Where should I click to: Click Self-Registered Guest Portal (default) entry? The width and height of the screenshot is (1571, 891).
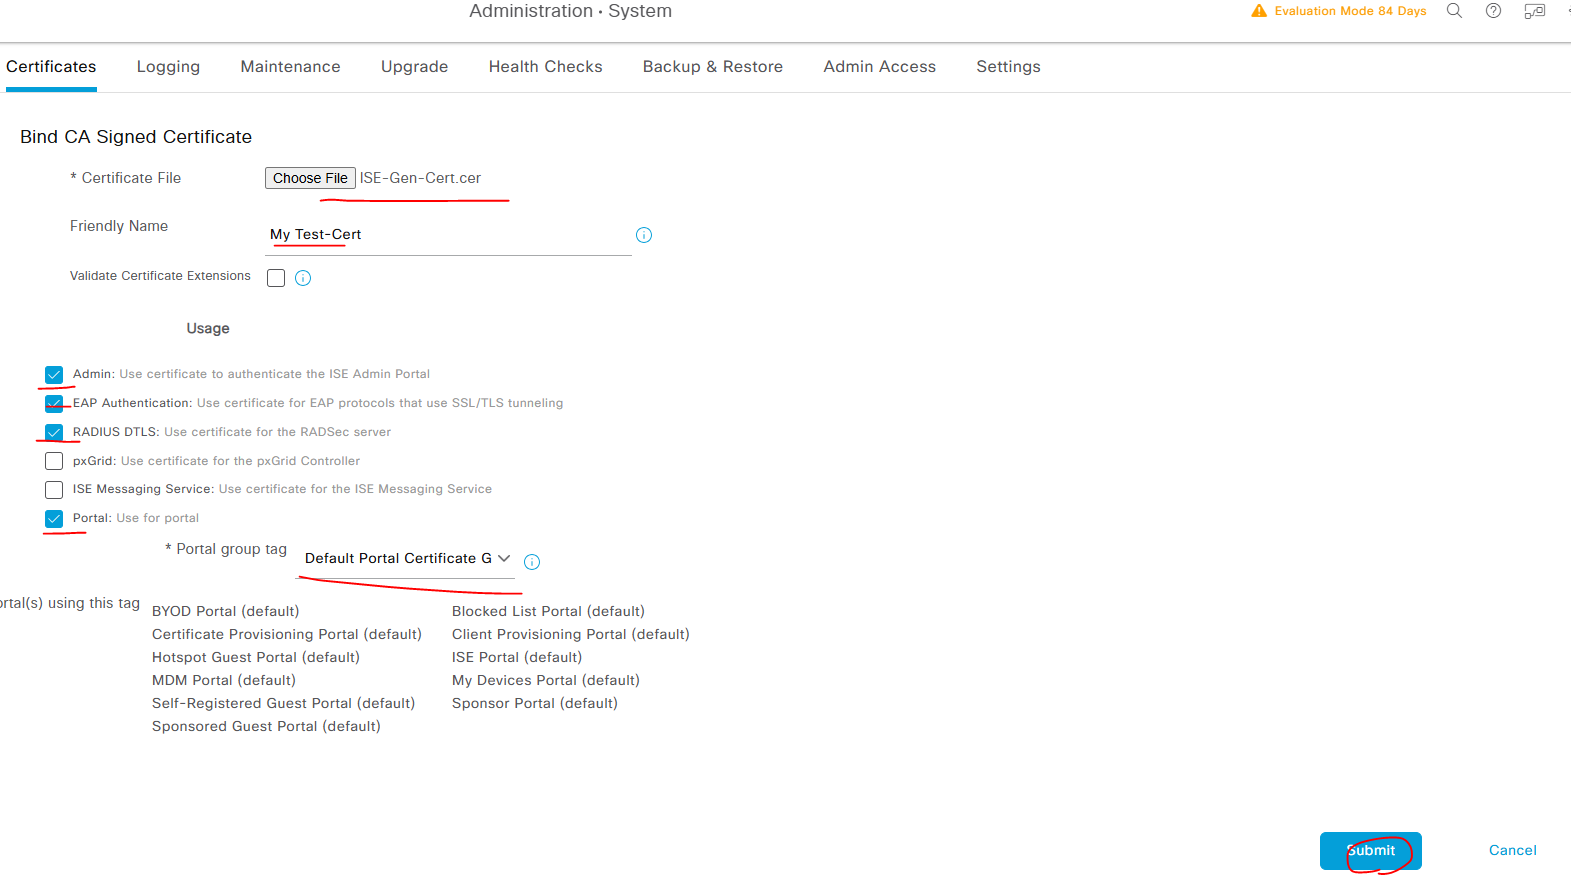click(283, 704)
